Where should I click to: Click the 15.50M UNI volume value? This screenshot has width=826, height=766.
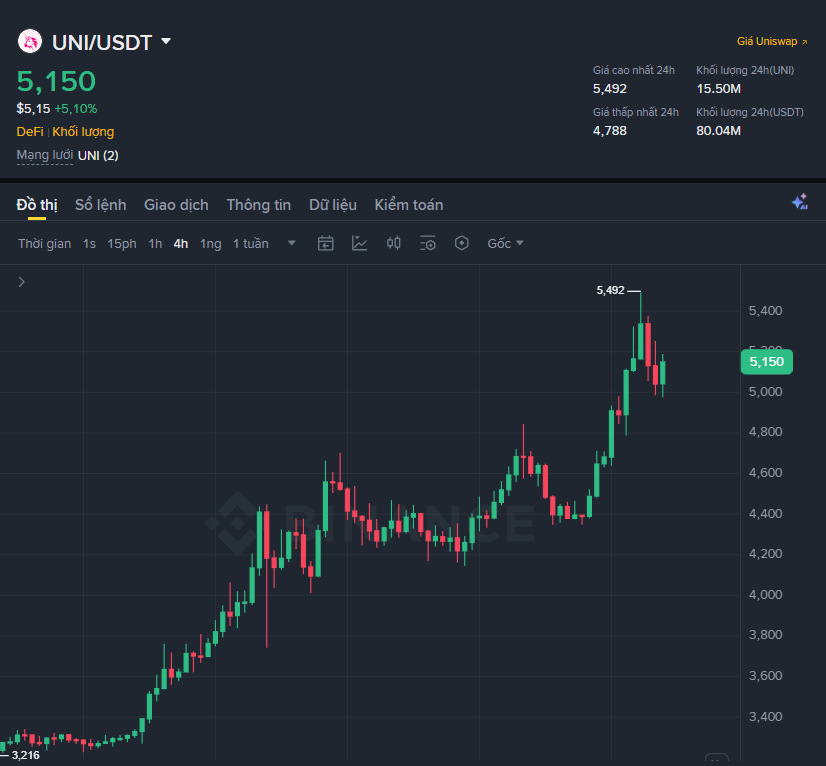point(719,89)
